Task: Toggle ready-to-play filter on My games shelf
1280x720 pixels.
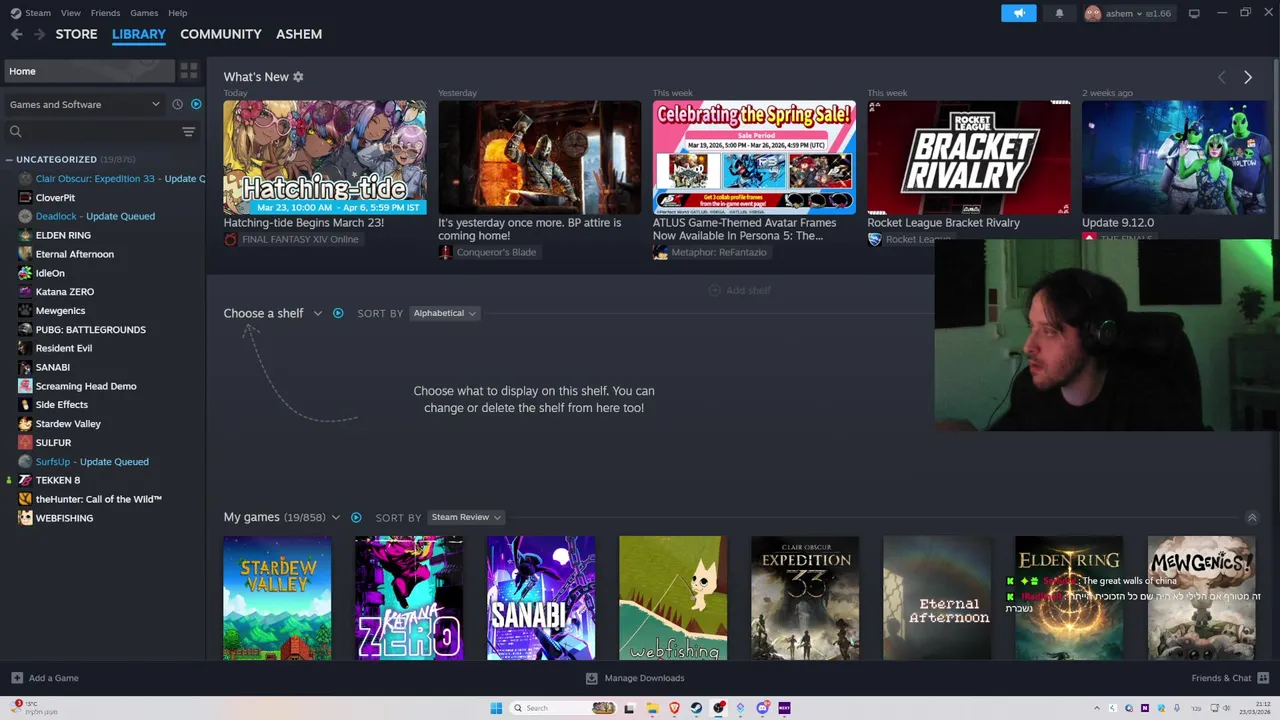Action: (356, 517)
